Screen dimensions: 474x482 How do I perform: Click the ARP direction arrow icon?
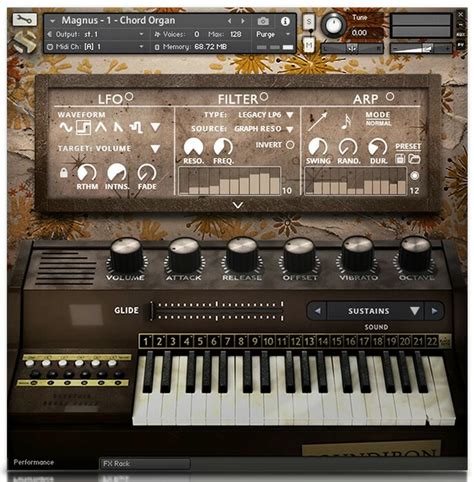tap(317, 121)
